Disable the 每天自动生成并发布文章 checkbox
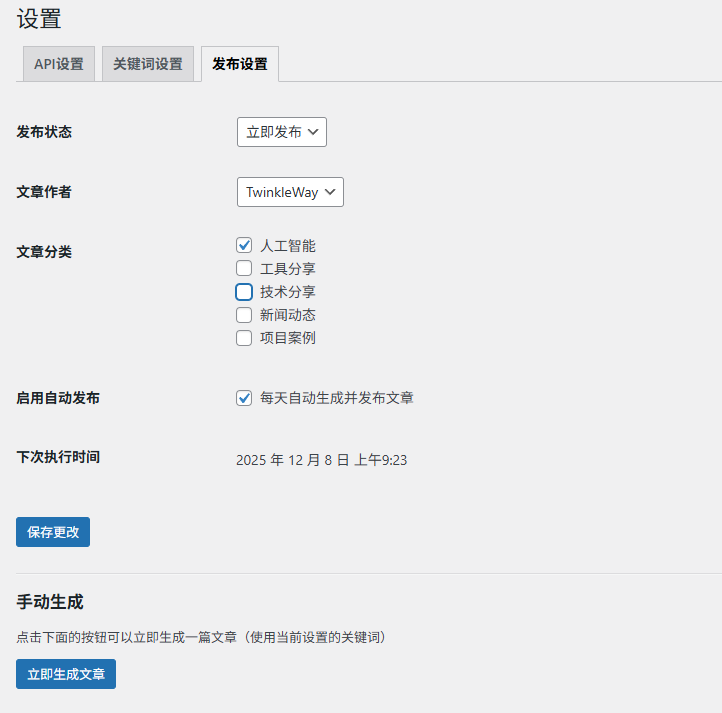The image size is (722, 713). pyautogui.click(x=244, y=398)
